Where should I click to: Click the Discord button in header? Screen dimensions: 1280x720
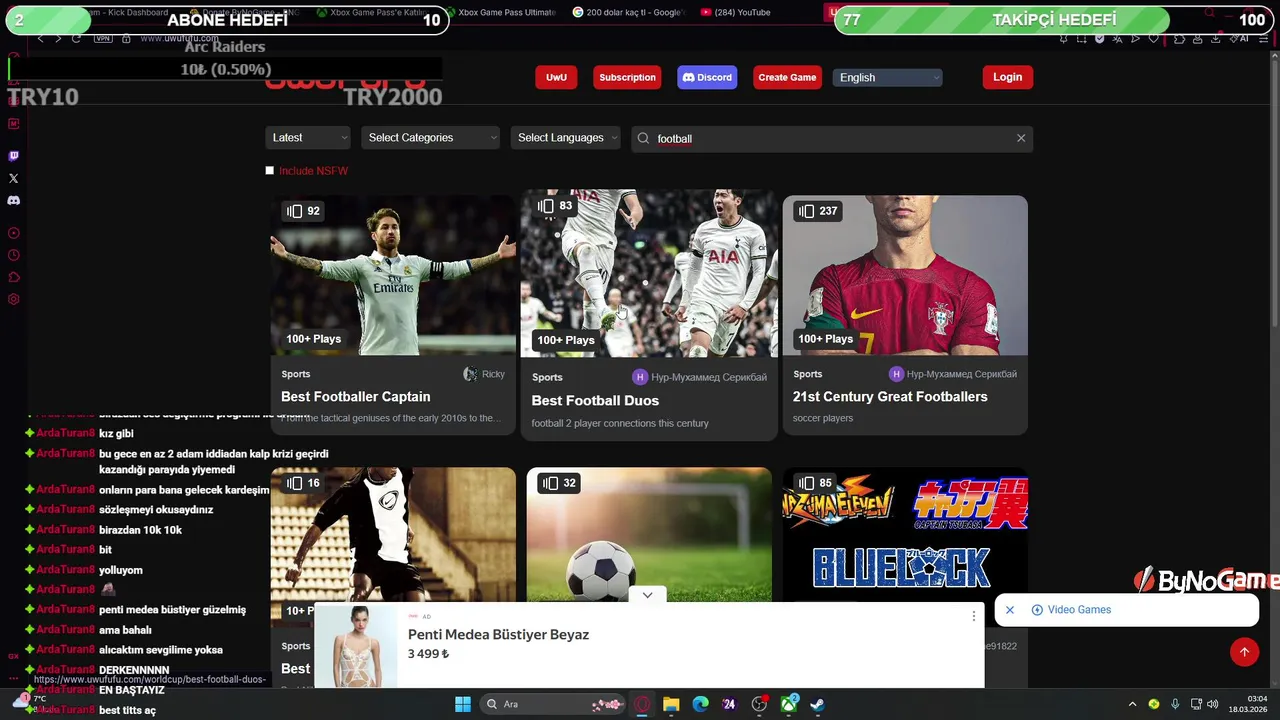coord(707,77)
